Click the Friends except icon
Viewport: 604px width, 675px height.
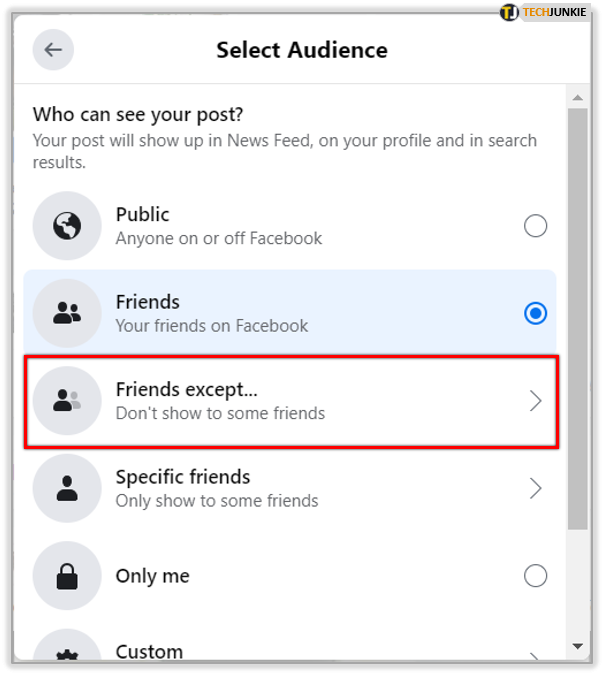[67, 400]
